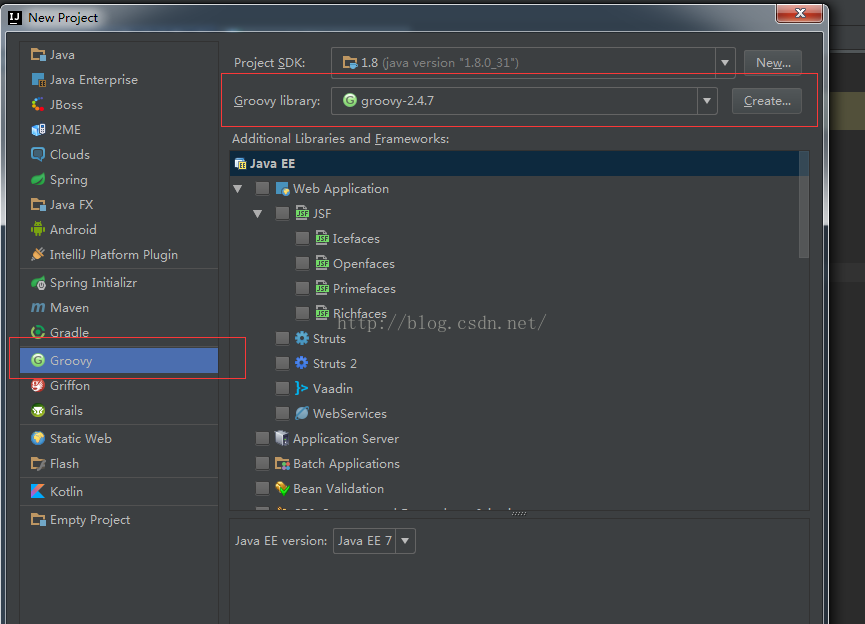Click the Application Server icon
The height and width of the screenshot is (624, 865).
click(x=282, y=438)
